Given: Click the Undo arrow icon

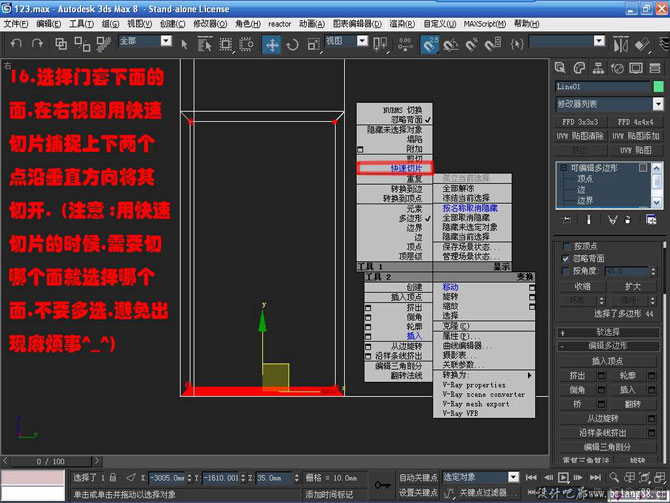Looking at the screenshot, I should point(16,43).
